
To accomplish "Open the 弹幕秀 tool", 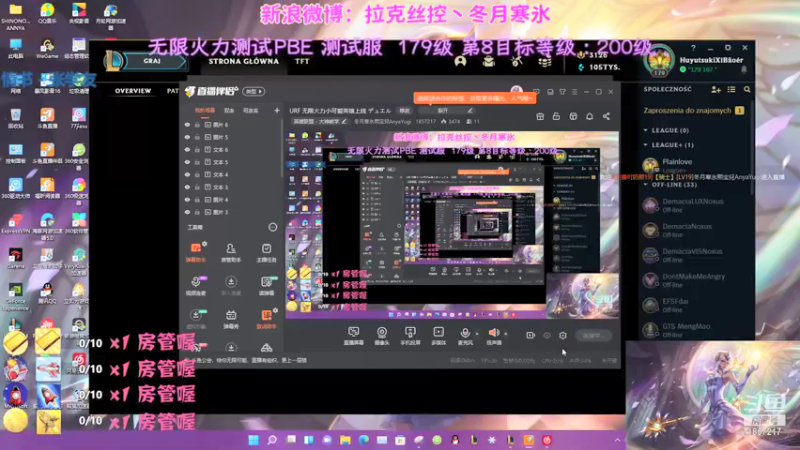I will [x=231, y=319].
